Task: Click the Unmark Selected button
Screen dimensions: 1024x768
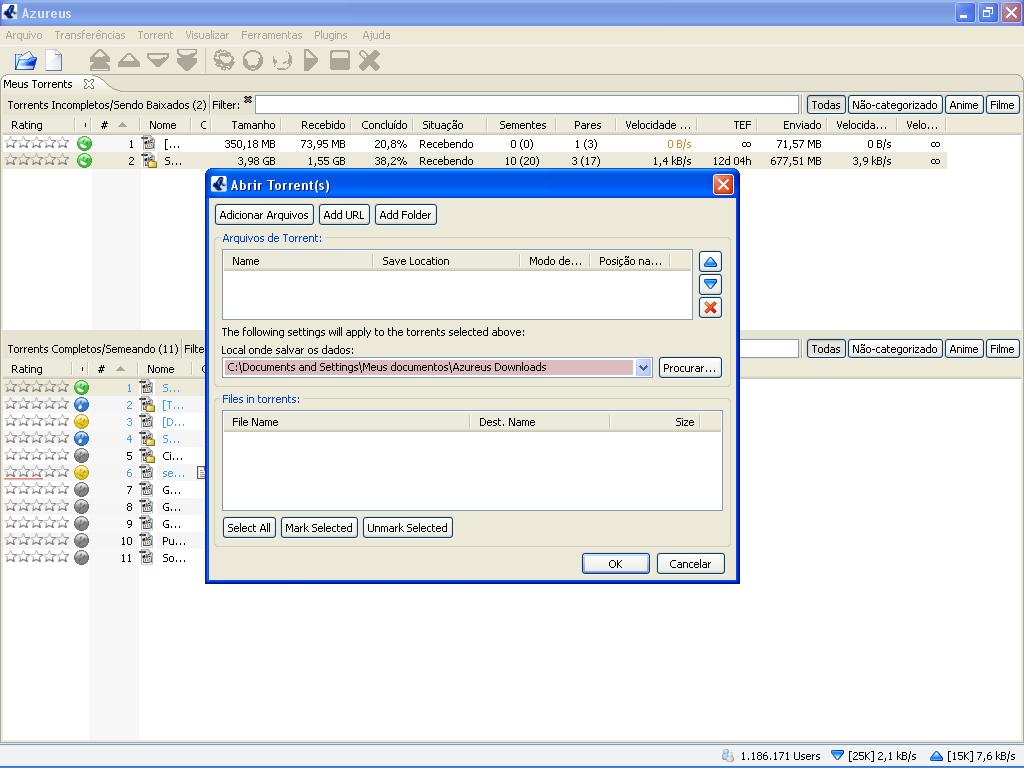Action: click(x=407, y=528)
